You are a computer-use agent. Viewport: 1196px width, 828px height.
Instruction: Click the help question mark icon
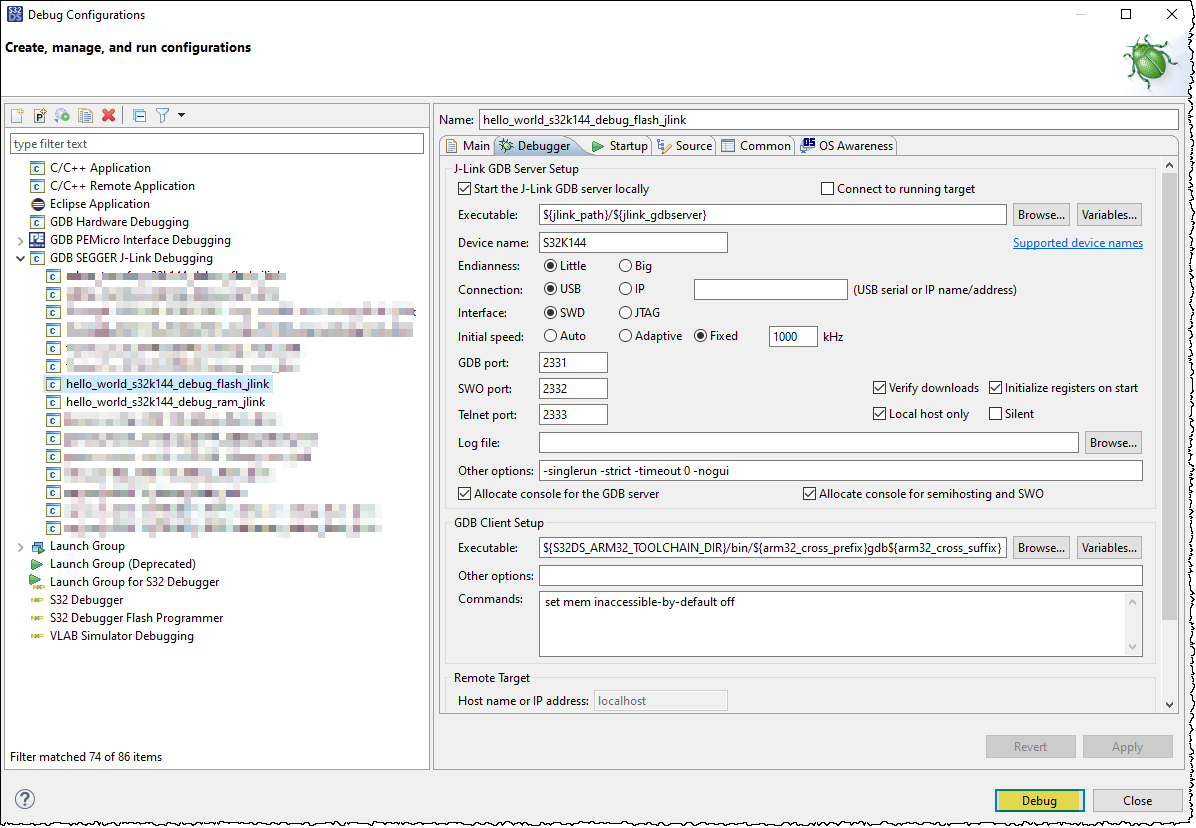(x=24, y=799)
